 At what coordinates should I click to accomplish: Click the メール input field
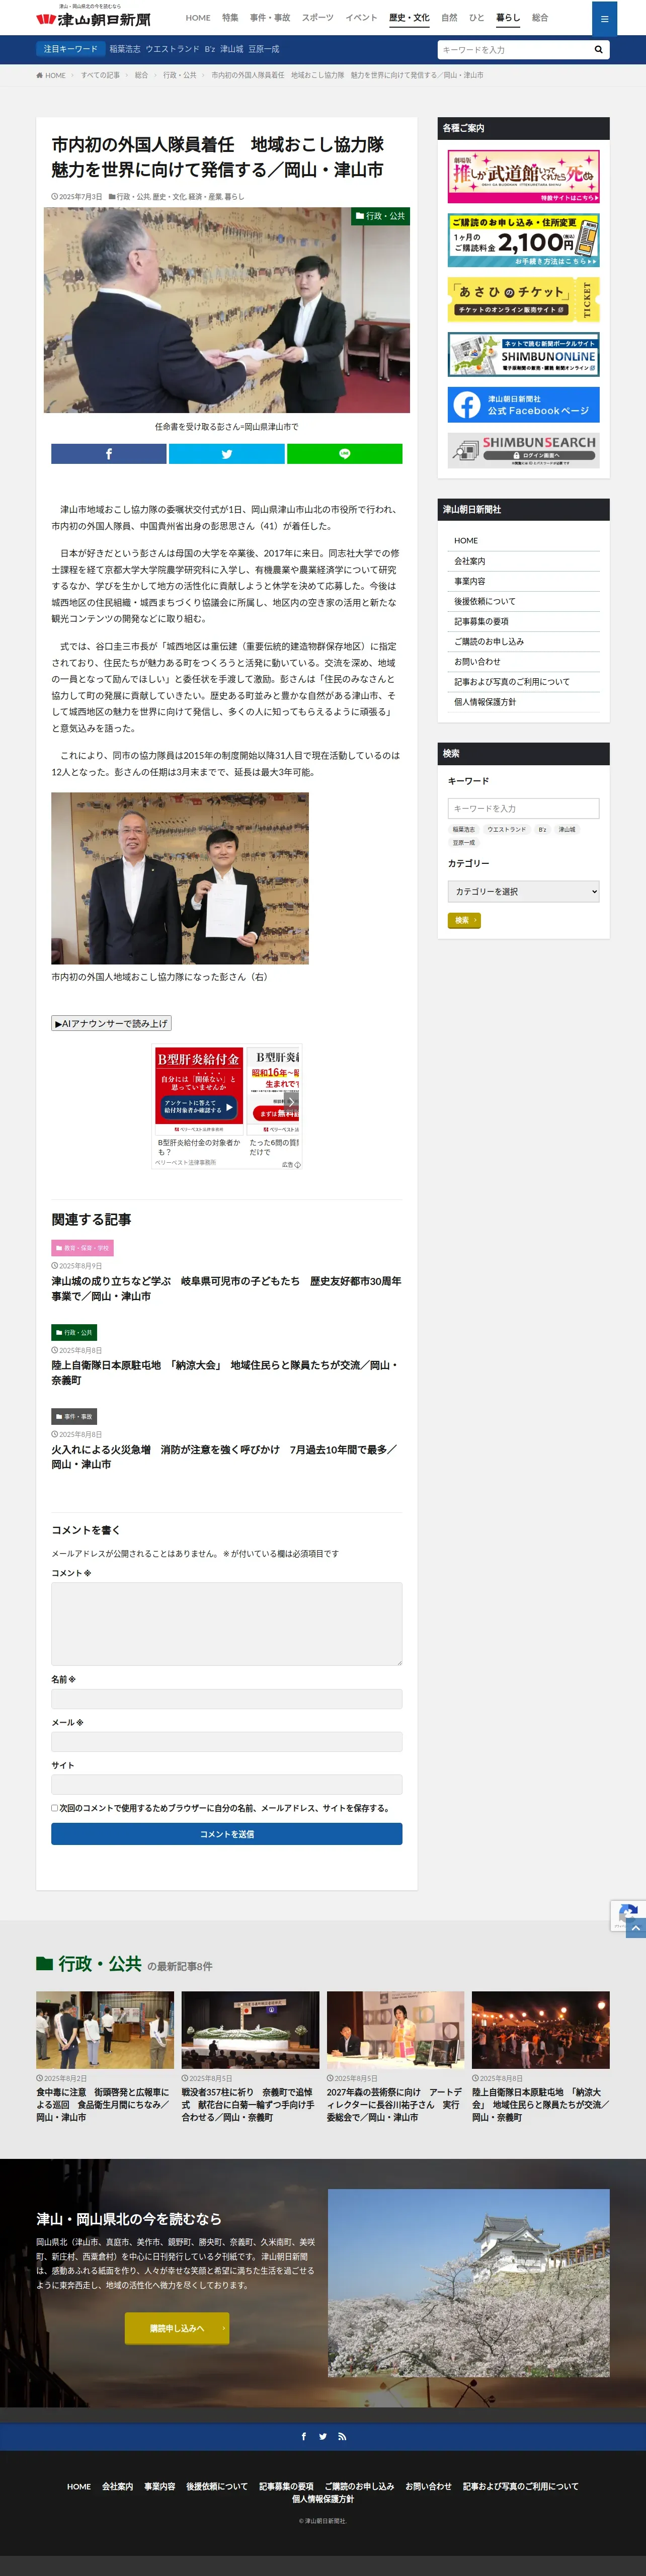tap(227, 1742)
